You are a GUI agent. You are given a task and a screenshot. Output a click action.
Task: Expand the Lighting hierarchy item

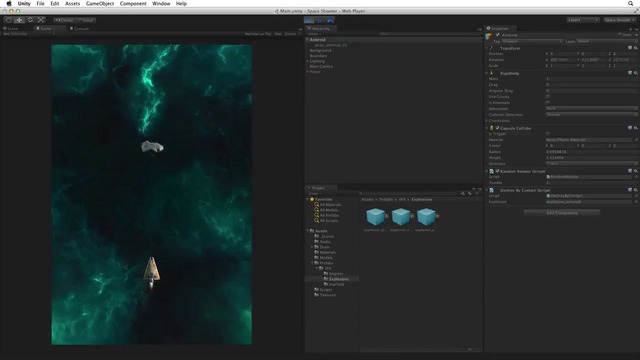click(x=307, y=61)
